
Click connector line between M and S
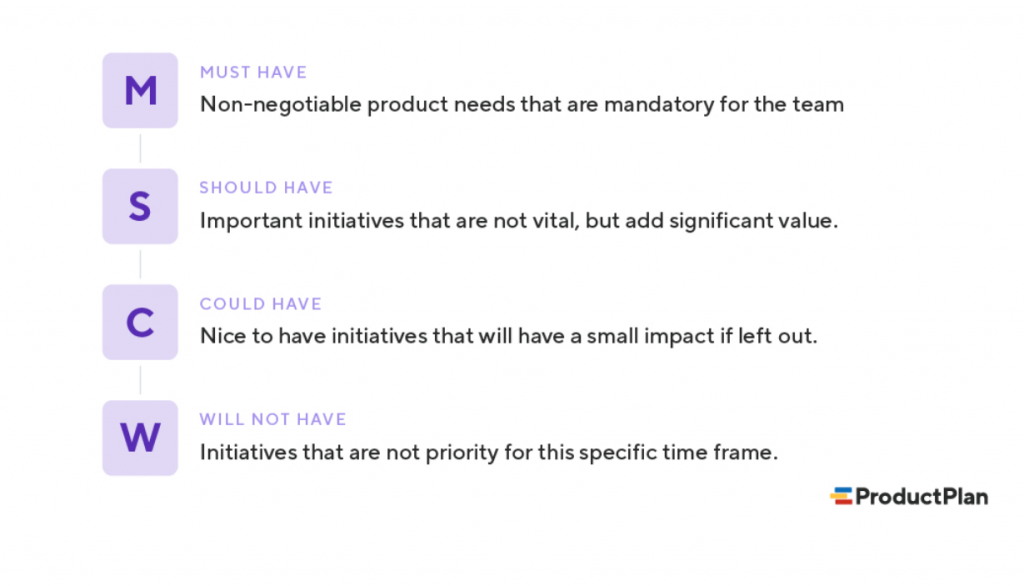click(140, 148)
